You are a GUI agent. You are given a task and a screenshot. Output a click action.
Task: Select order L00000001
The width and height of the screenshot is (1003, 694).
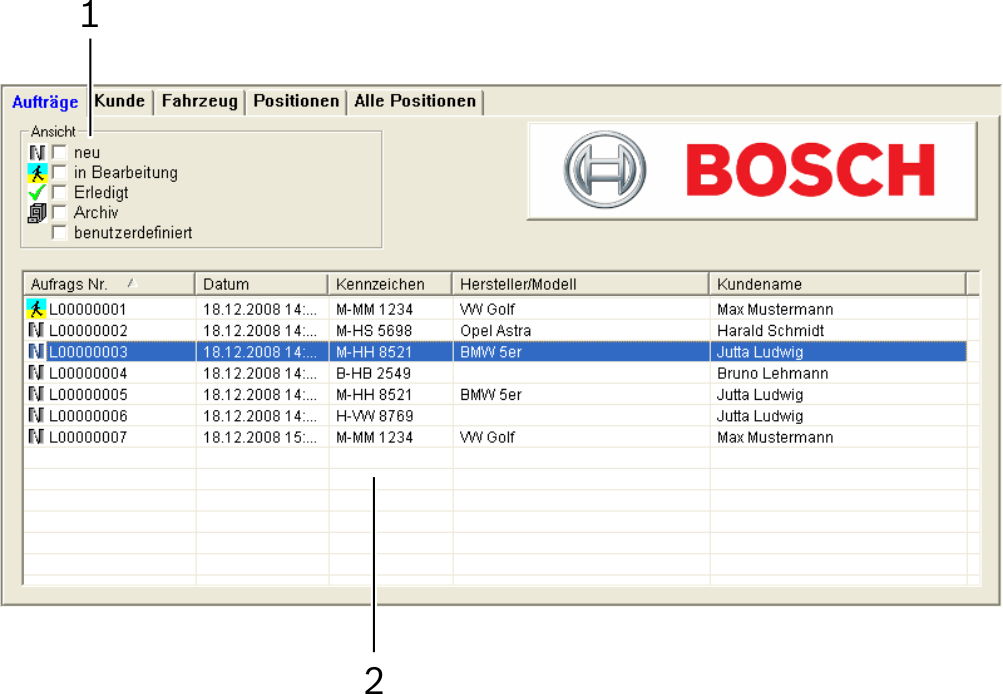click(x=495, y=310)
